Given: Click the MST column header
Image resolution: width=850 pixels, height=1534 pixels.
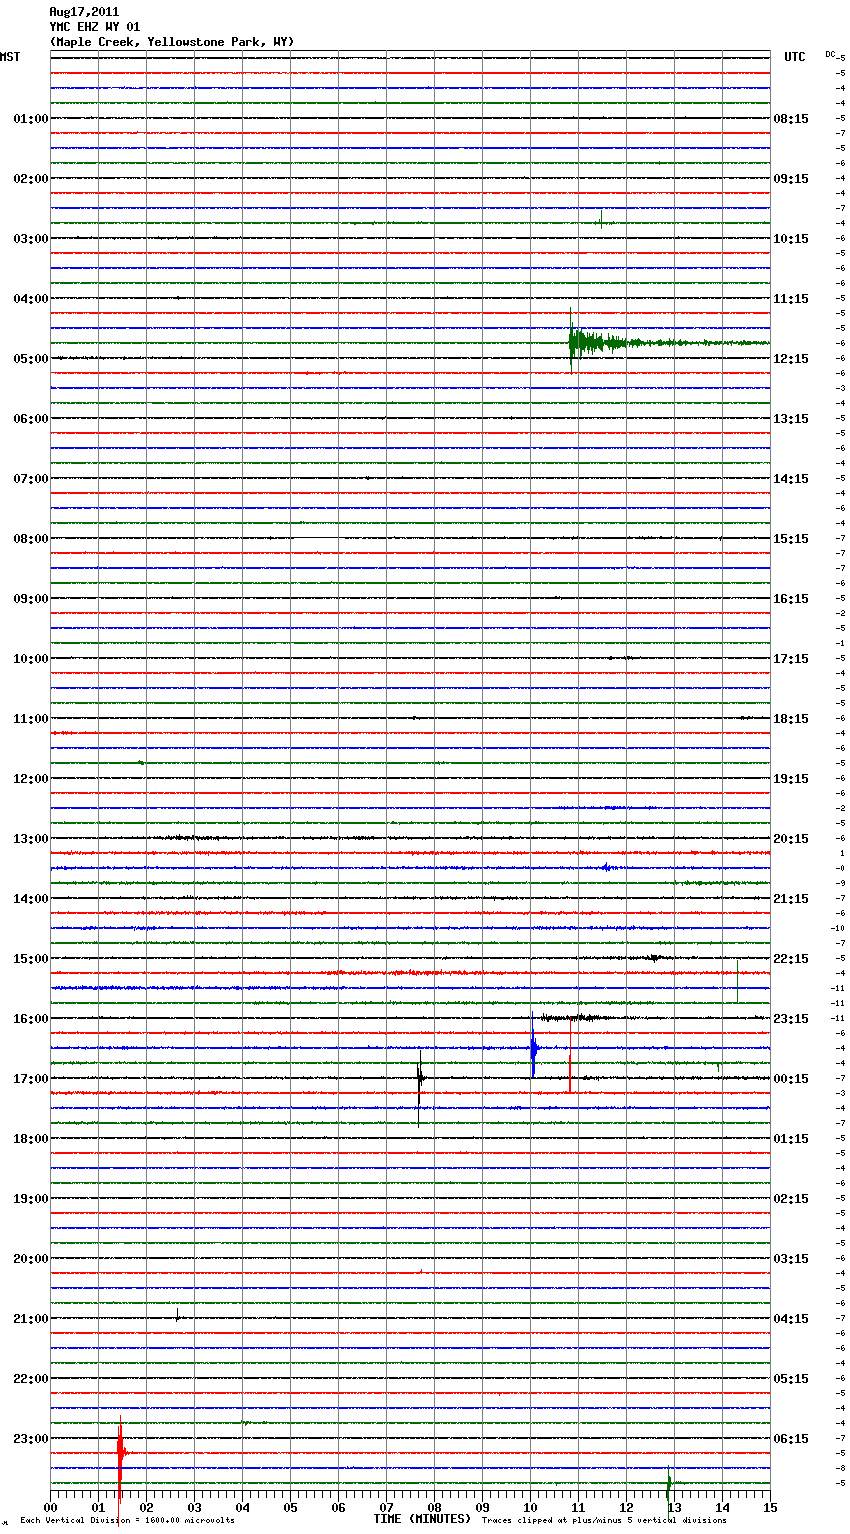Looking at the screenshot, I should [10, 57].
